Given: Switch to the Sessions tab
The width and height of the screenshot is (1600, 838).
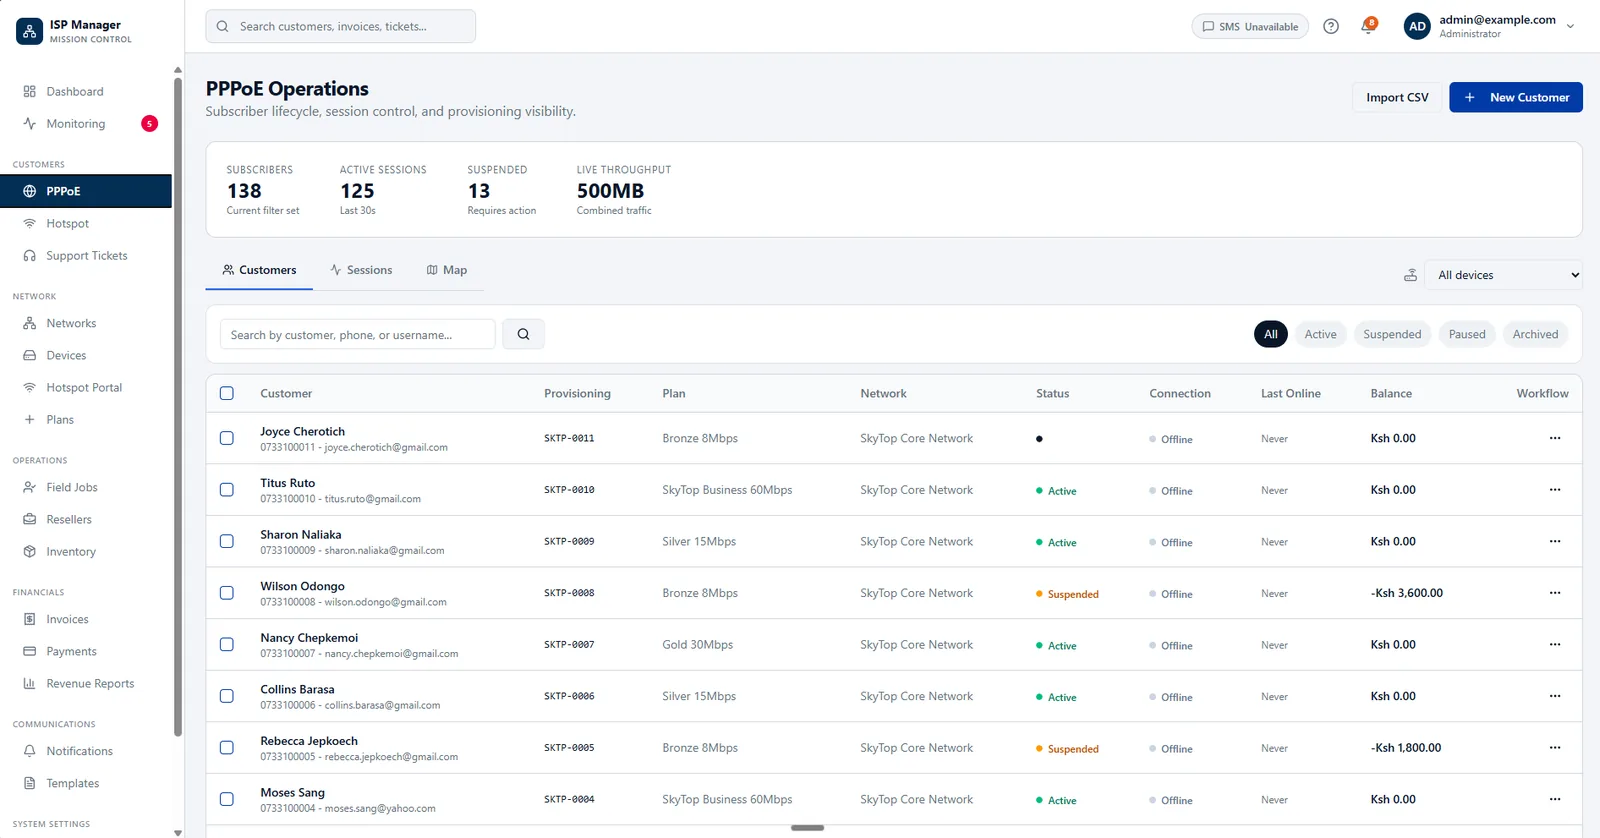Looking at the screenshot, I should [x=361, y=270].
